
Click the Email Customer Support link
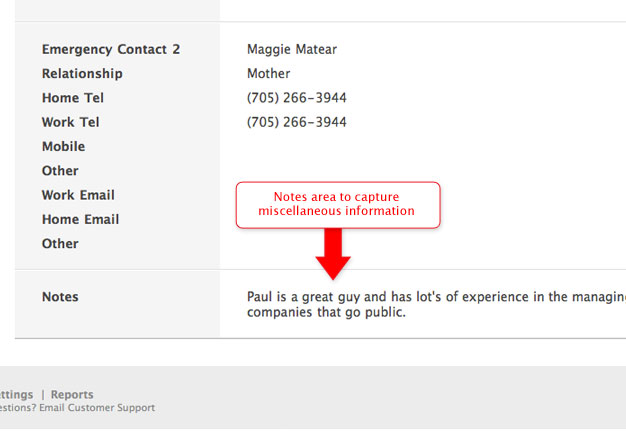coord(97,408)
